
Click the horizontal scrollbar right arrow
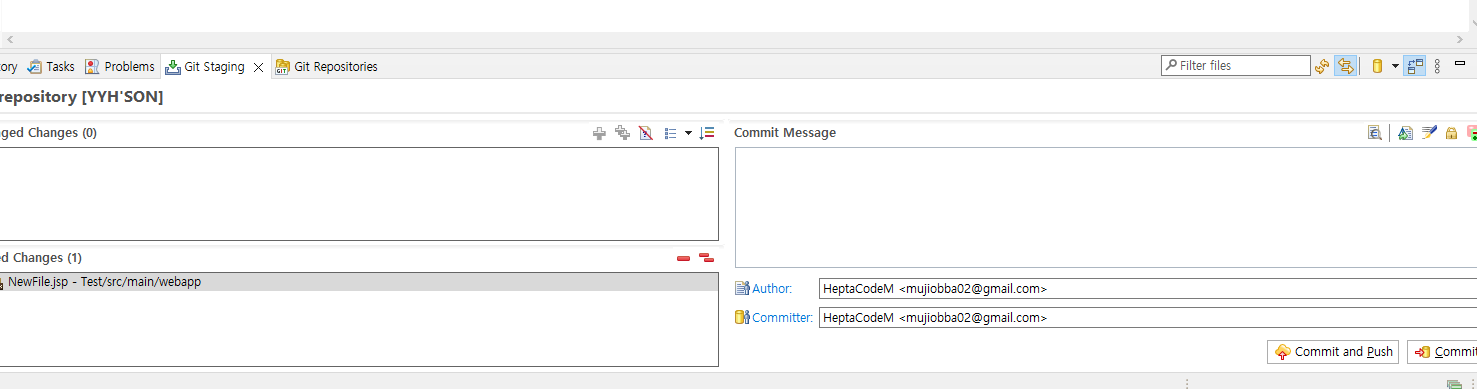1461,39
